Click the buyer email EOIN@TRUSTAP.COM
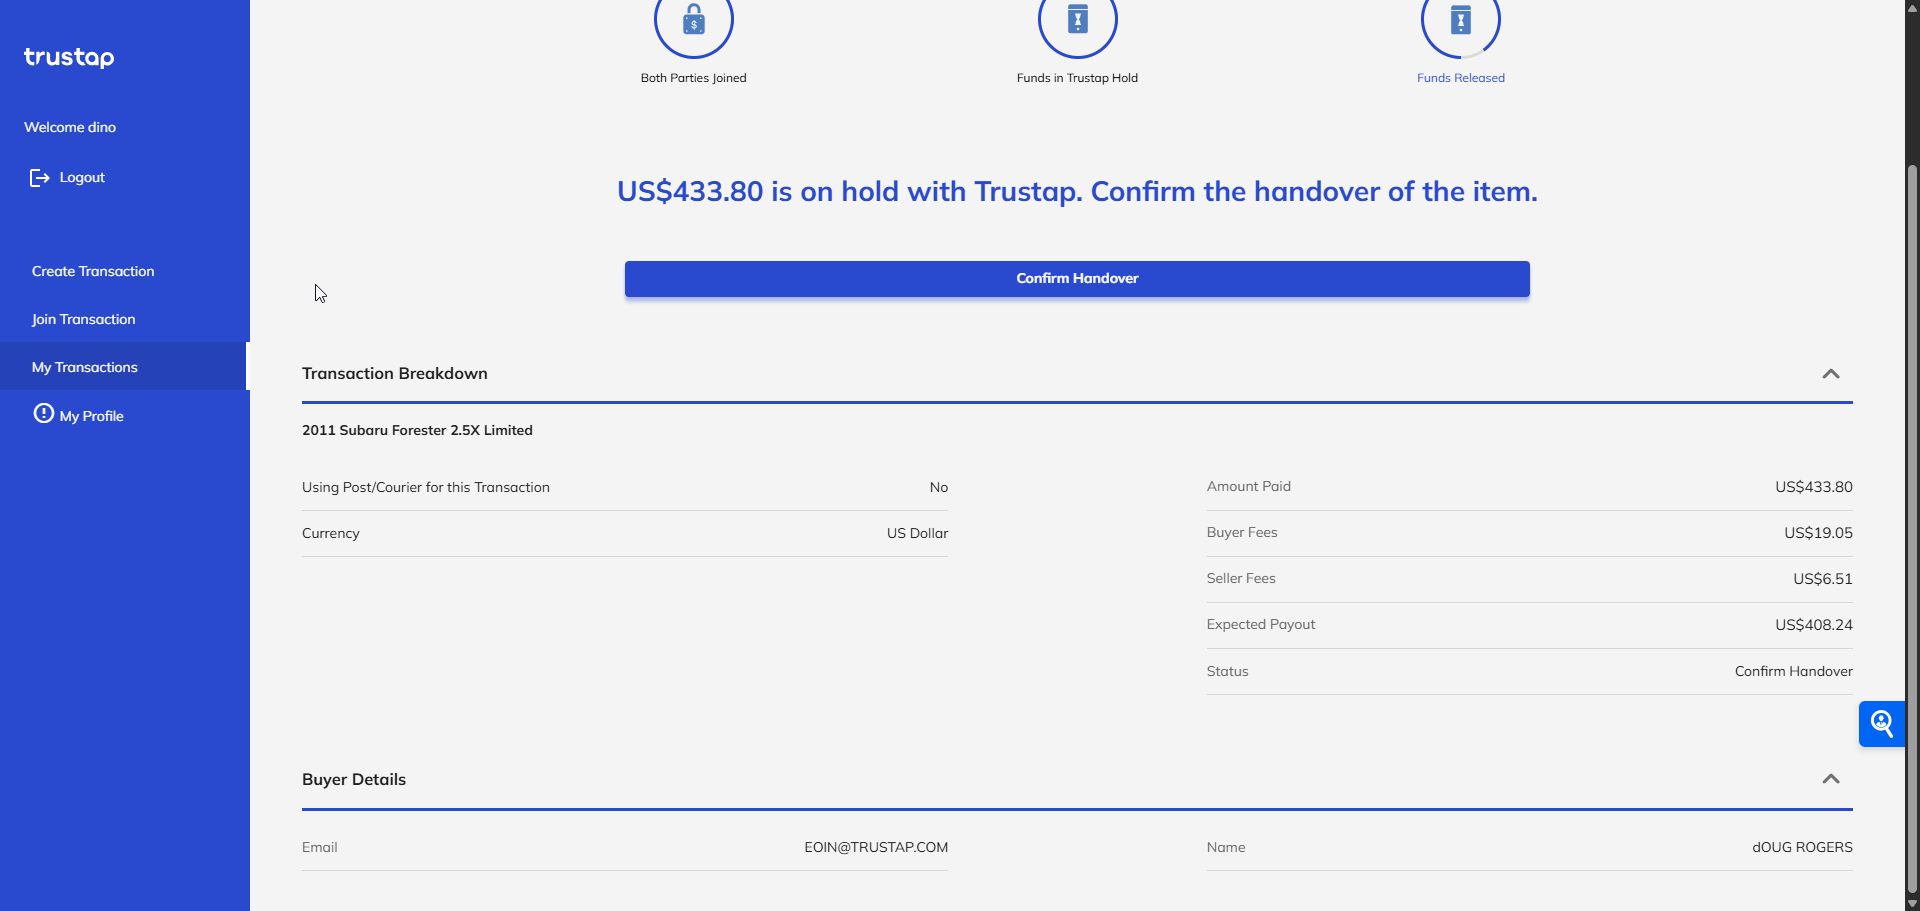The width and height of the screenshot is (1920, 911). pos(875,847)
